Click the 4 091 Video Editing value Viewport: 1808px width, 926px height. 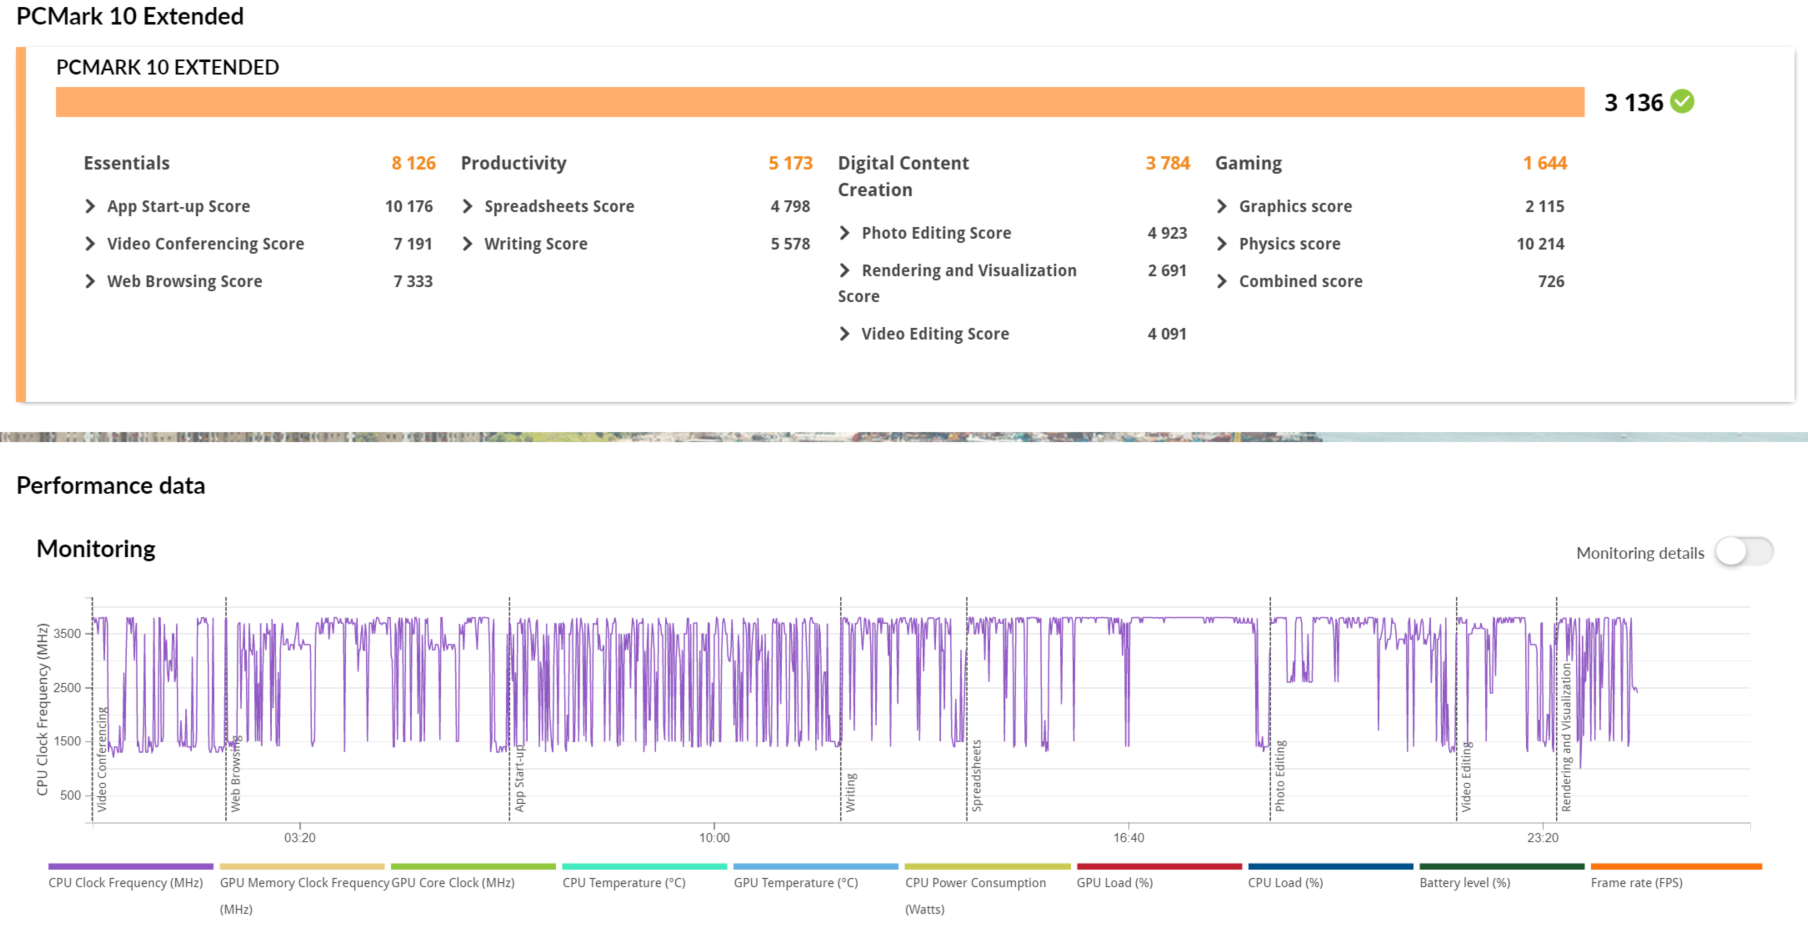(x=1167, y=334)
